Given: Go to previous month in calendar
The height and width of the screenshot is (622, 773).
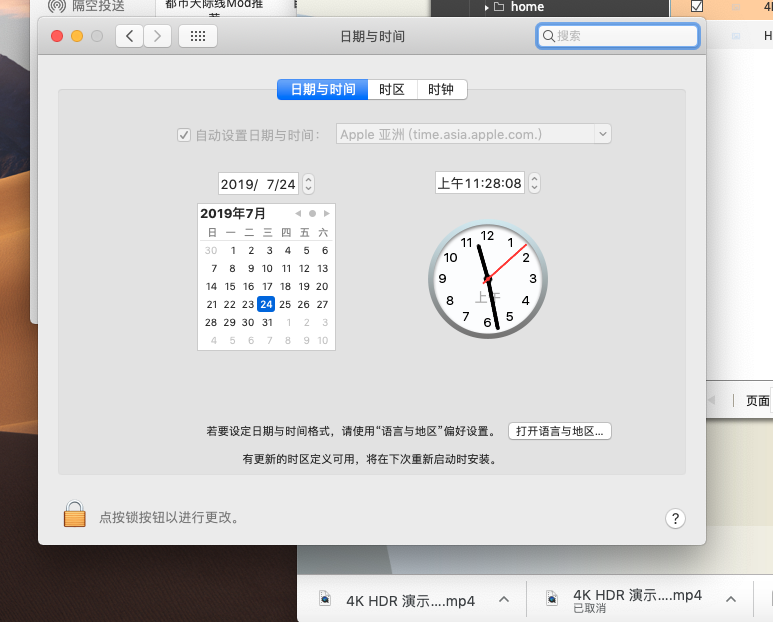Looking at the screenshot, I should pyautogui.click(x=298, y=213).
